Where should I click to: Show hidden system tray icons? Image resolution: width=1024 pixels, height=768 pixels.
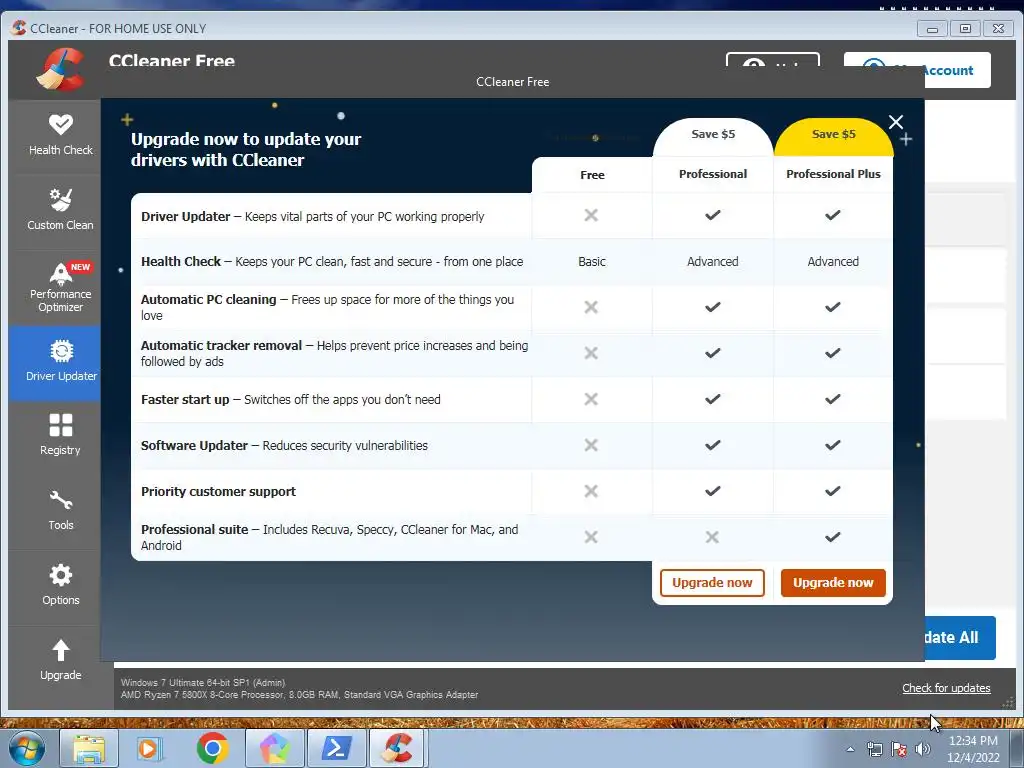(850, 749)
